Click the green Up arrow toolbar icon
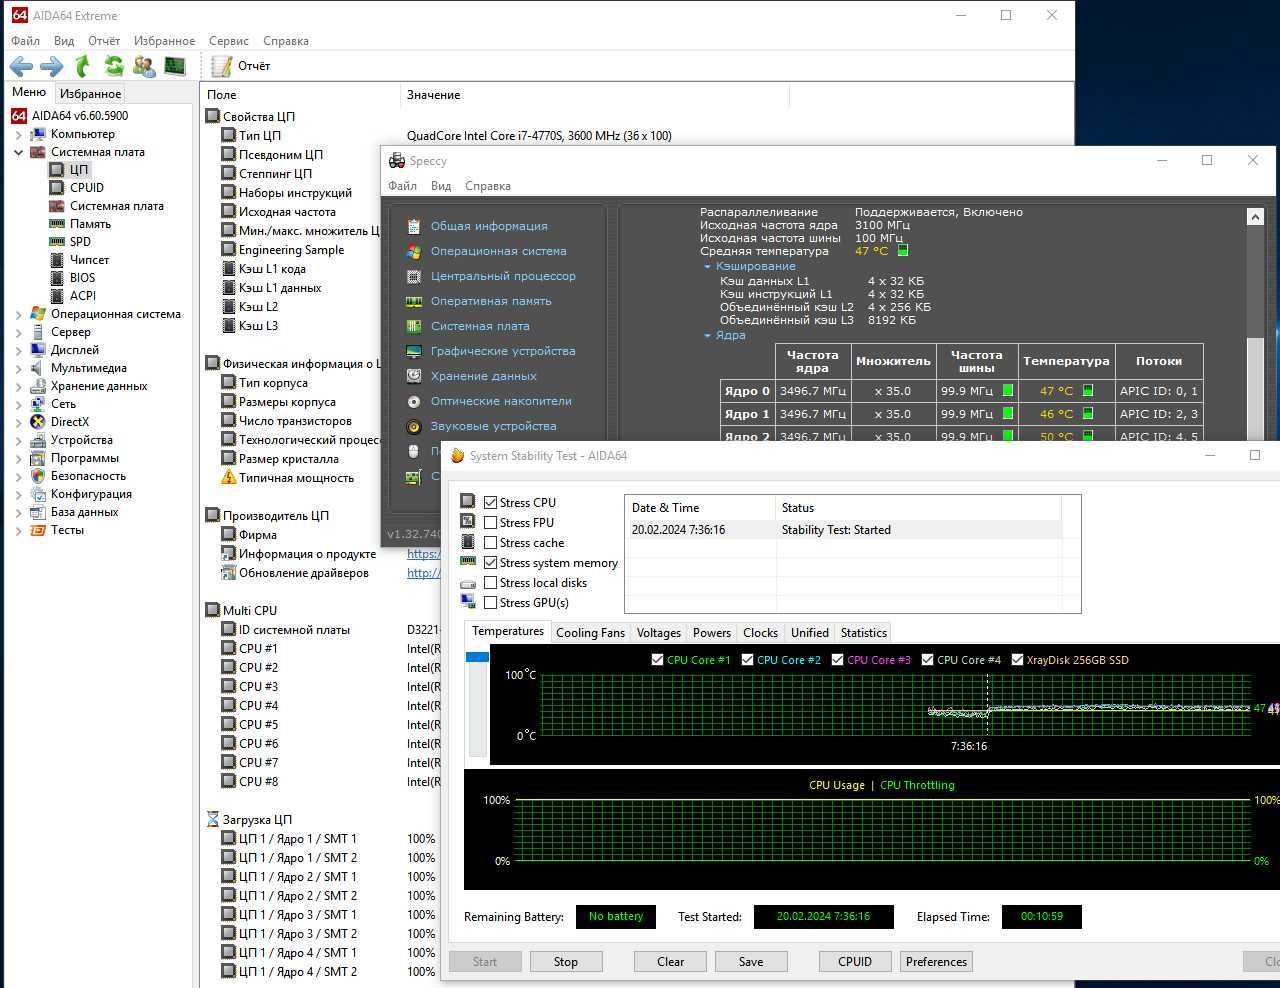This screenshot has height=988, width=1280. point(83,66)
